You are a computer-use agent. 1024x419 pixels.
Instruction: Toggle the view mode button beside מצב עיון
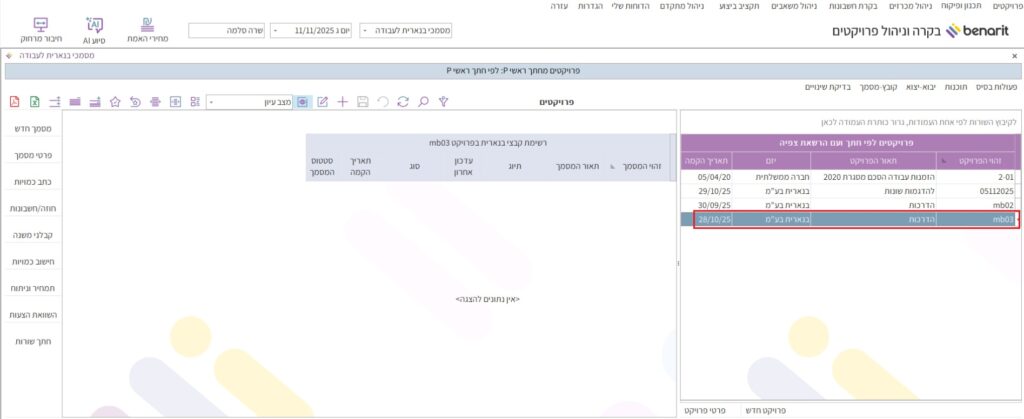[x=303, y=102]
